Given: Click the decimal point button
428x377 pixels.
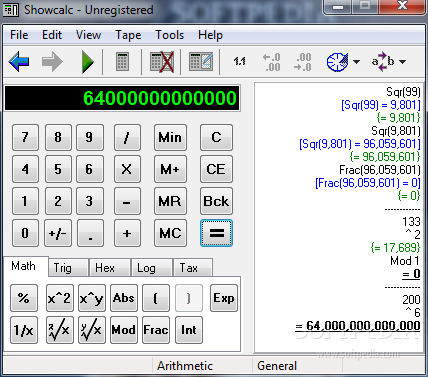Looking at the screenshot, I should tap(90, 233).
